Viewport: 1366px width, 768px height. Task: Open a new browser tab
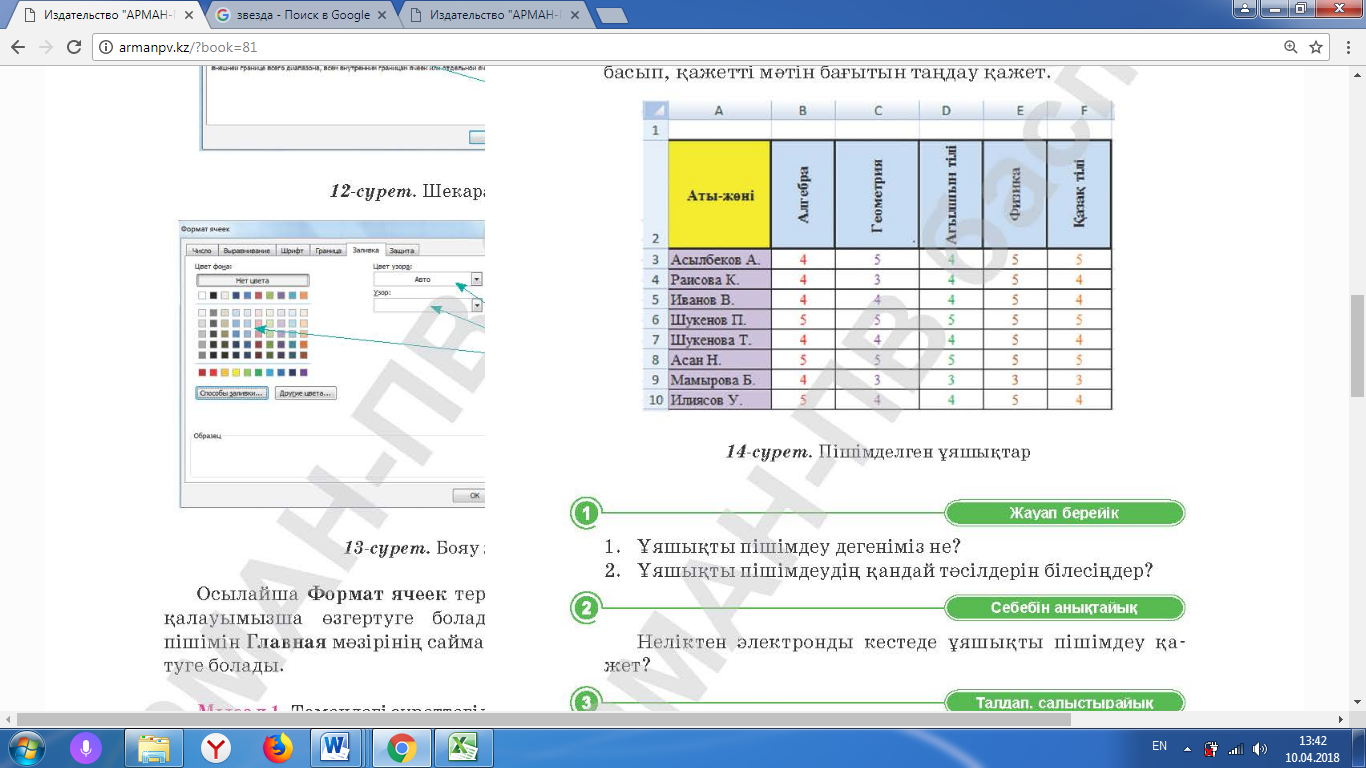(x=611, y=16)
